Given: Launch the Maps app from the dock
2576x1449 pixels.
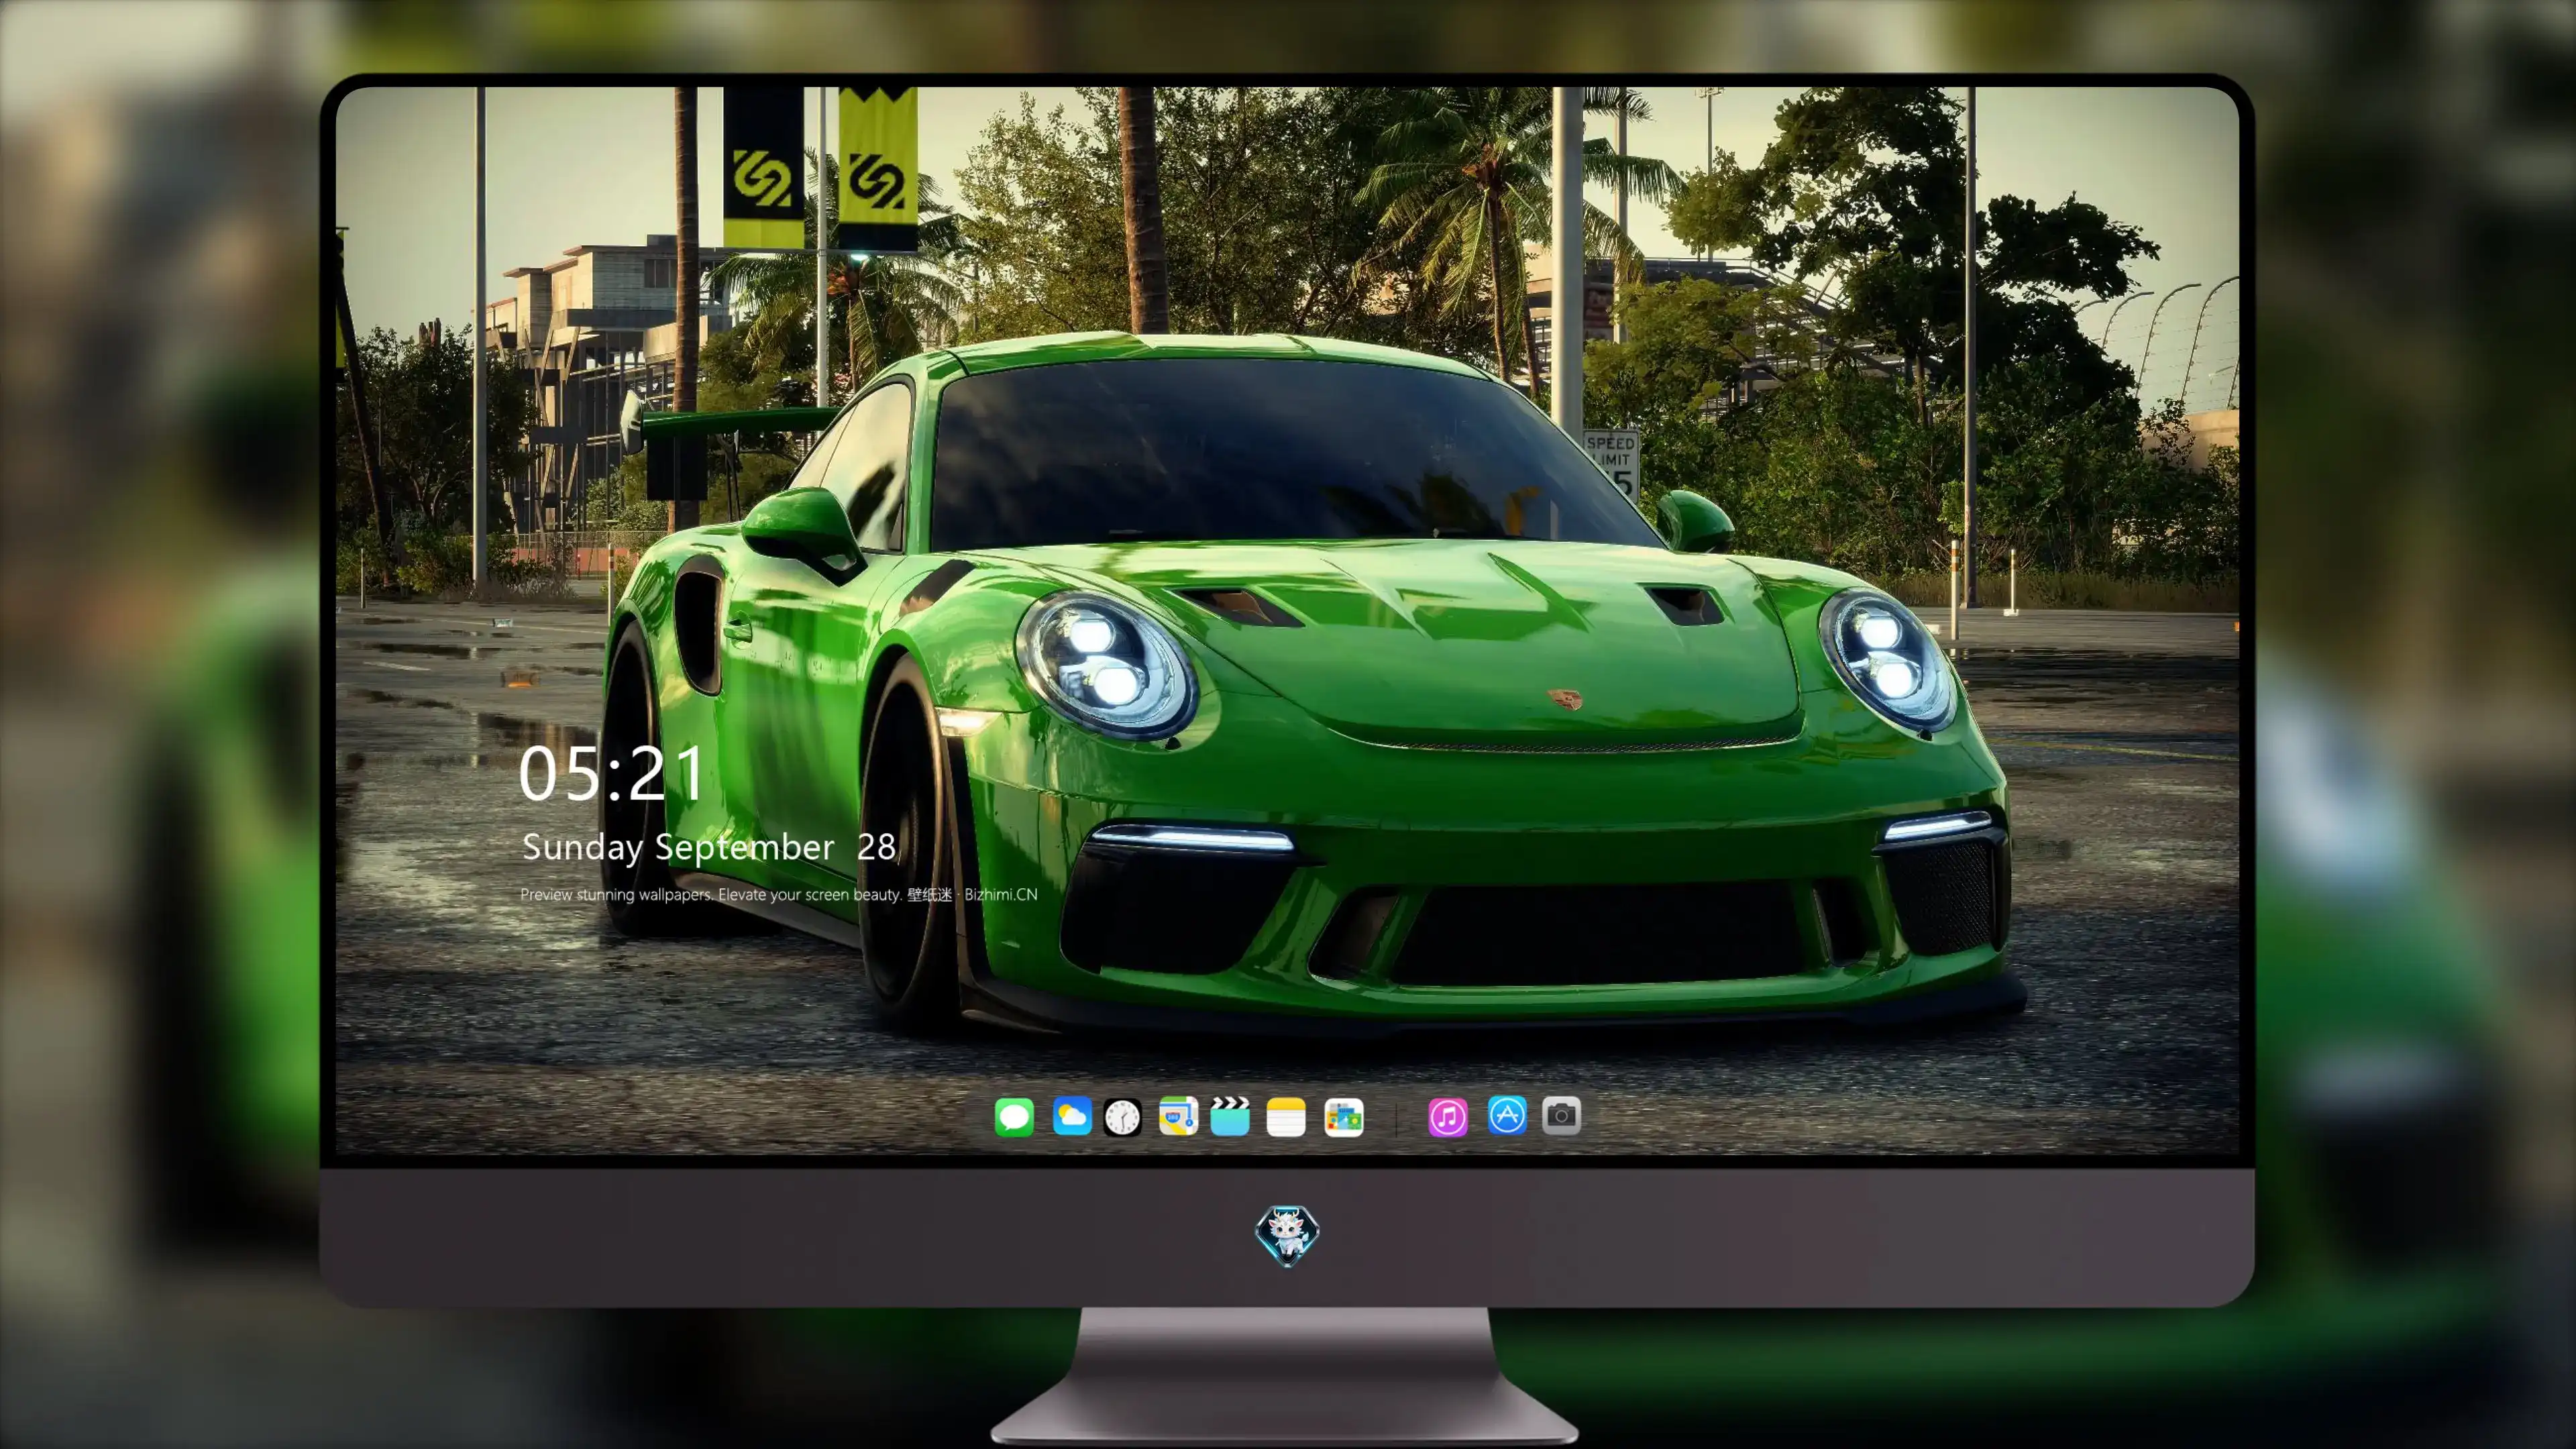Looking at the screenshot, I should click(1178, 1116).
